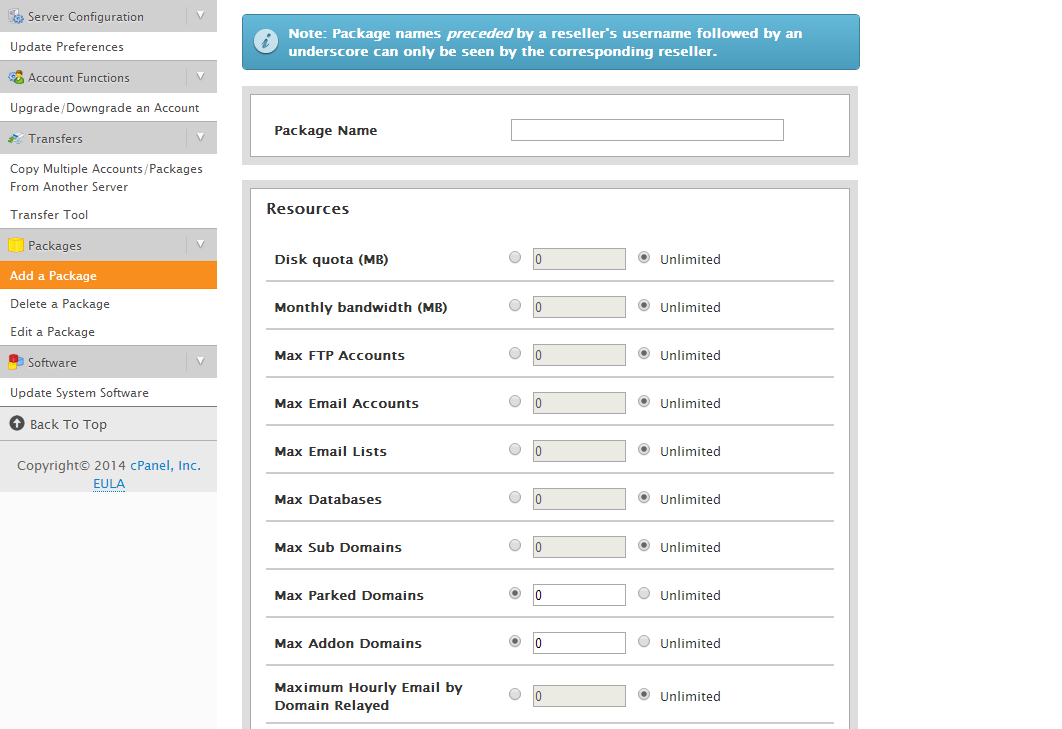Click the info icon in the note banner
Screen dimensions: 1062x729
tap(265, 41)
